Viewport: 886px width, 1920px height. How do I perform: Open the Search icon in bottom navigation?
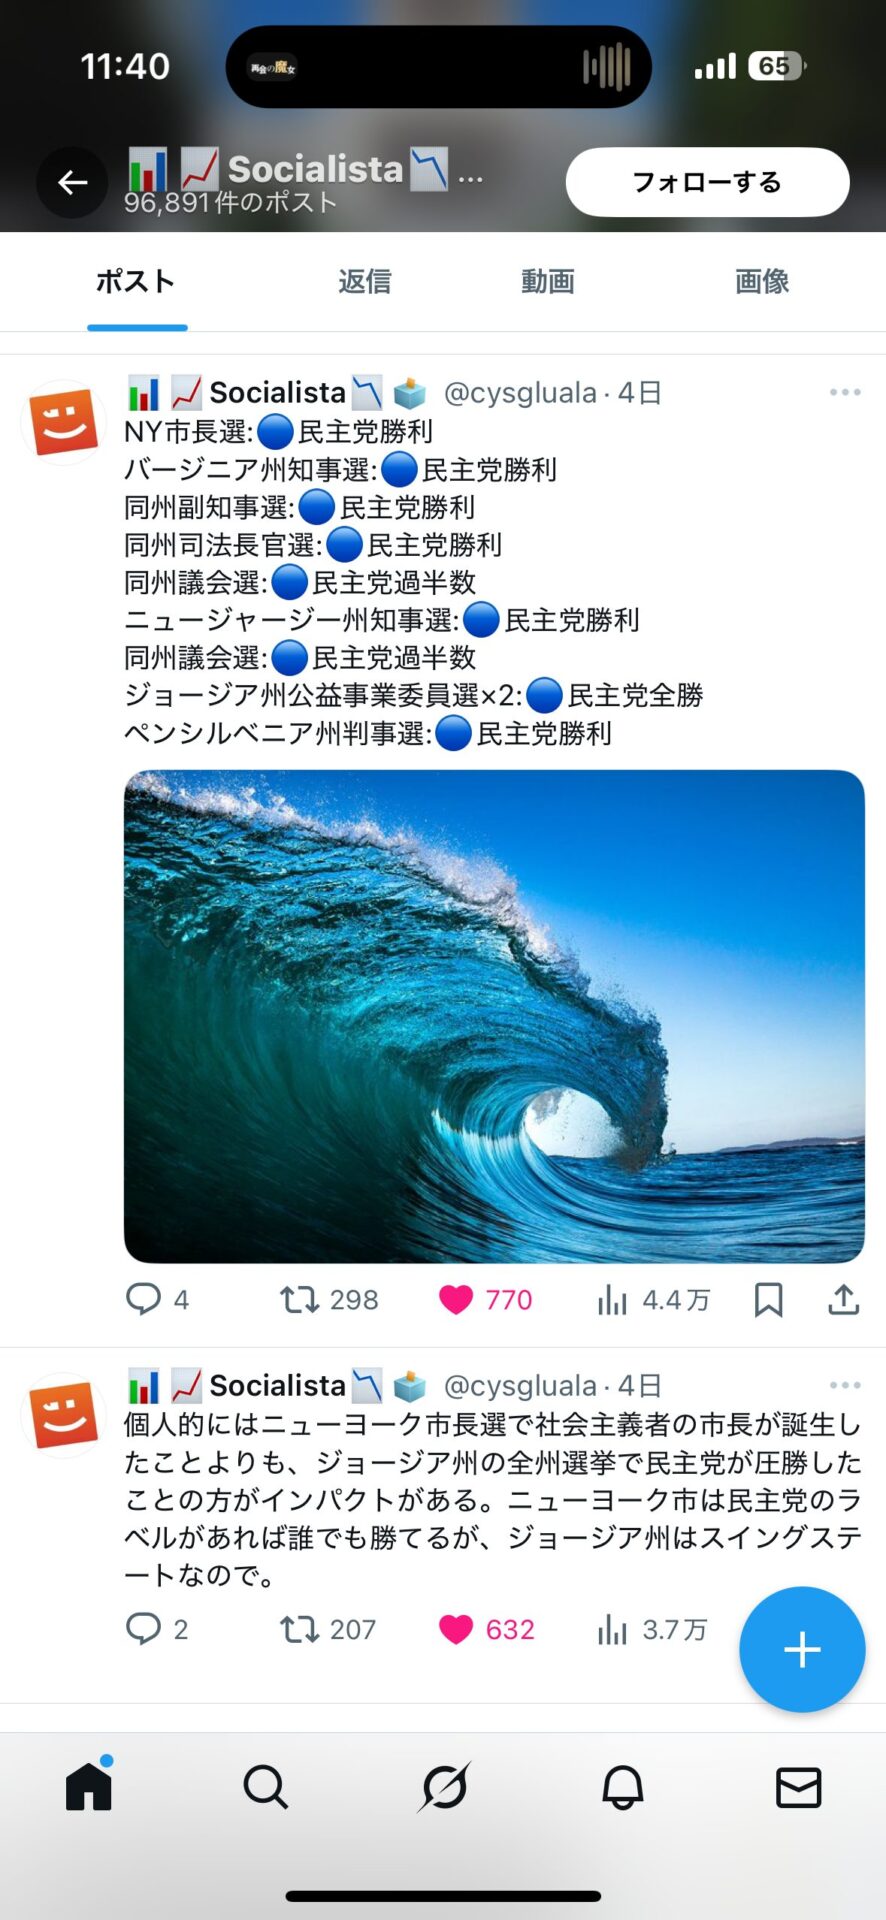coord(266,1790)
